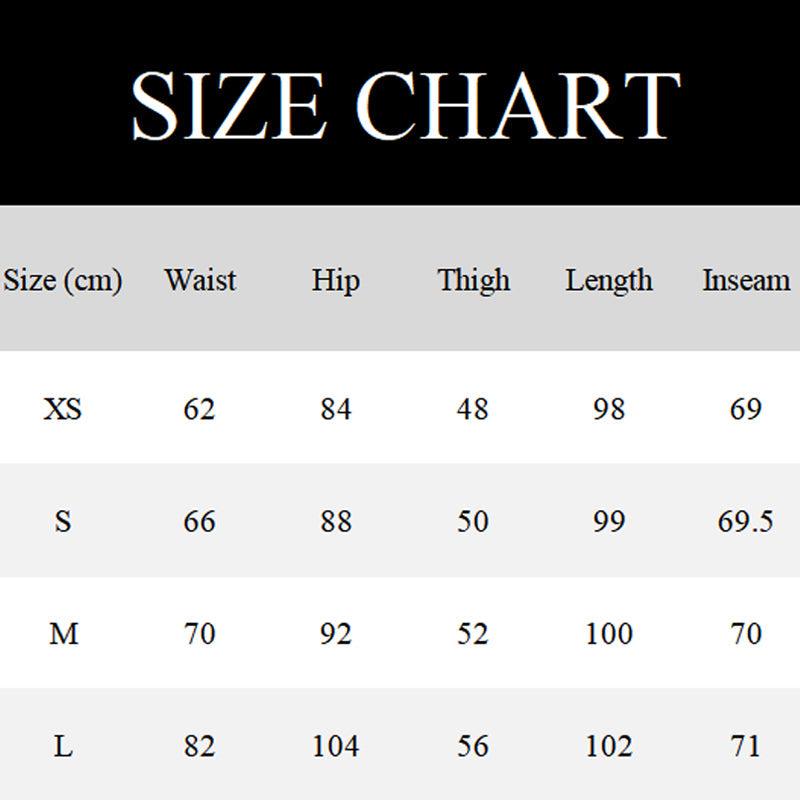Screen dimensions: 800x800
Task: Click the XS size row label
Action: (63, 409)
